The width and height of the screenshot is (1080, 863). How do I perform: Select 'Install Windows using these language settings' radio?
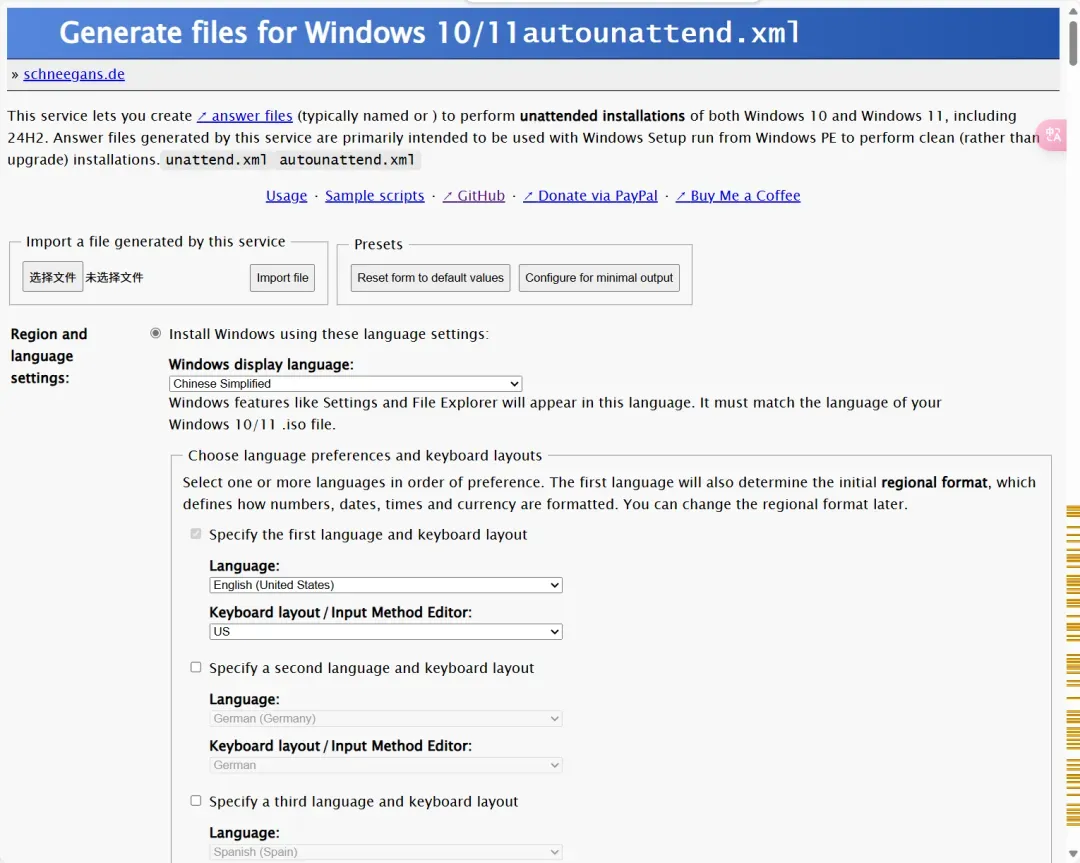[155, 333]
